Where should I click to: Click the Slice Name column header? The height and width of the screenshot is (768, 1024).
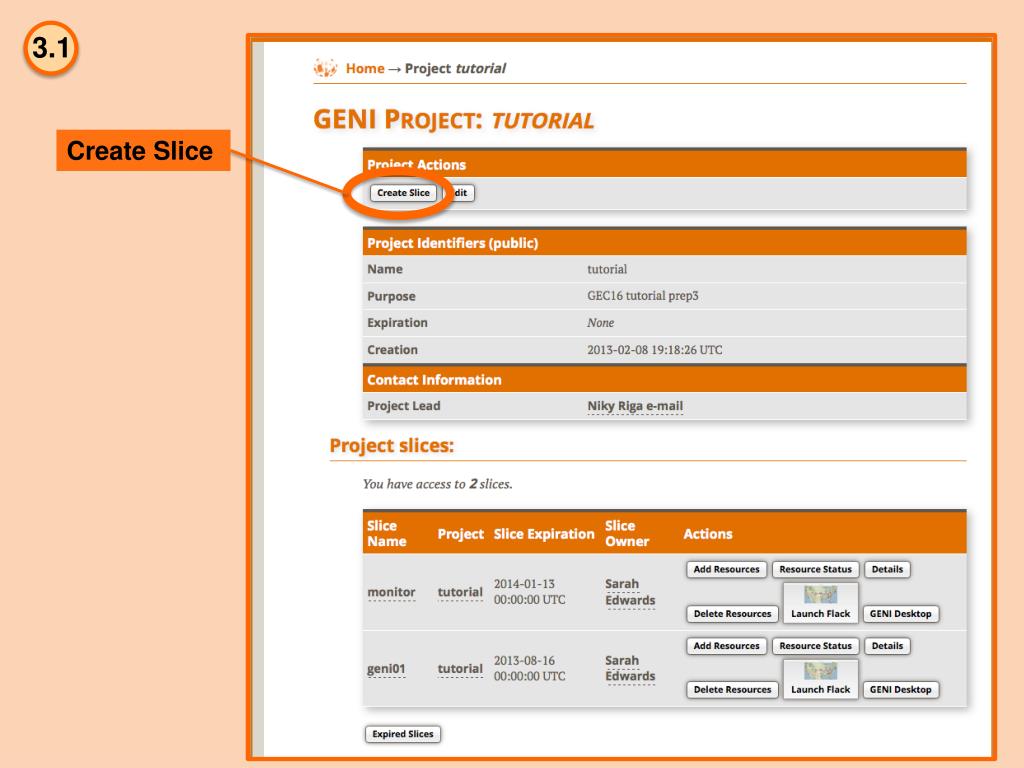tap(387, 534)
